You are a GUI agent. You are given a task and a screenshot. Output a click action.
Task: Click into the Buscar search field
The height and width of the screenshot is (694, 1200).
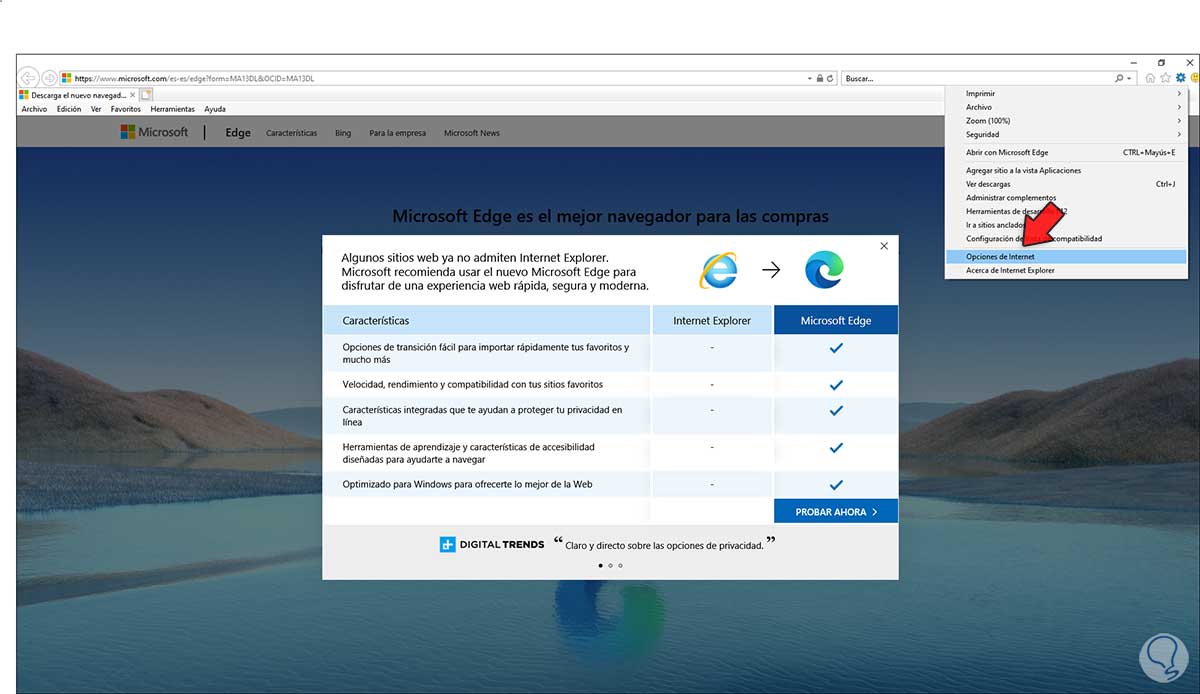(977, 78)
